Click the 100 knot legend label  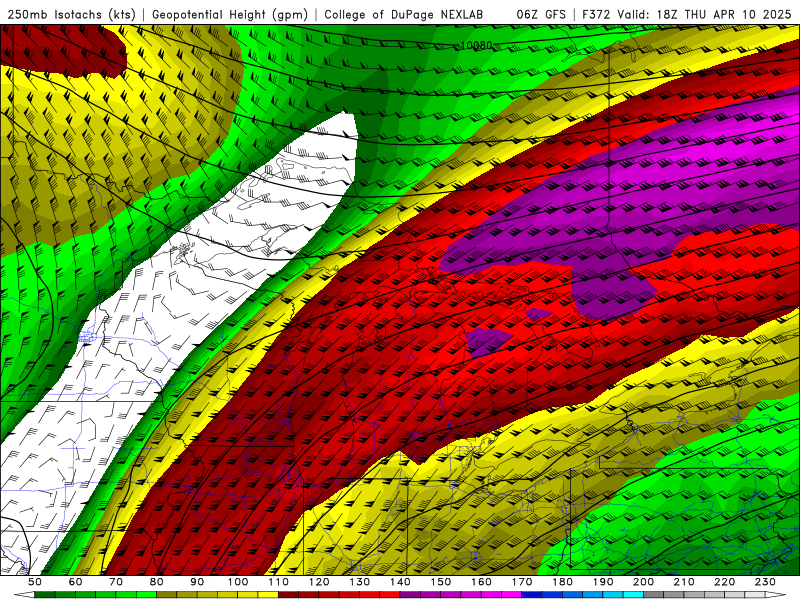[x=238, y=582]
